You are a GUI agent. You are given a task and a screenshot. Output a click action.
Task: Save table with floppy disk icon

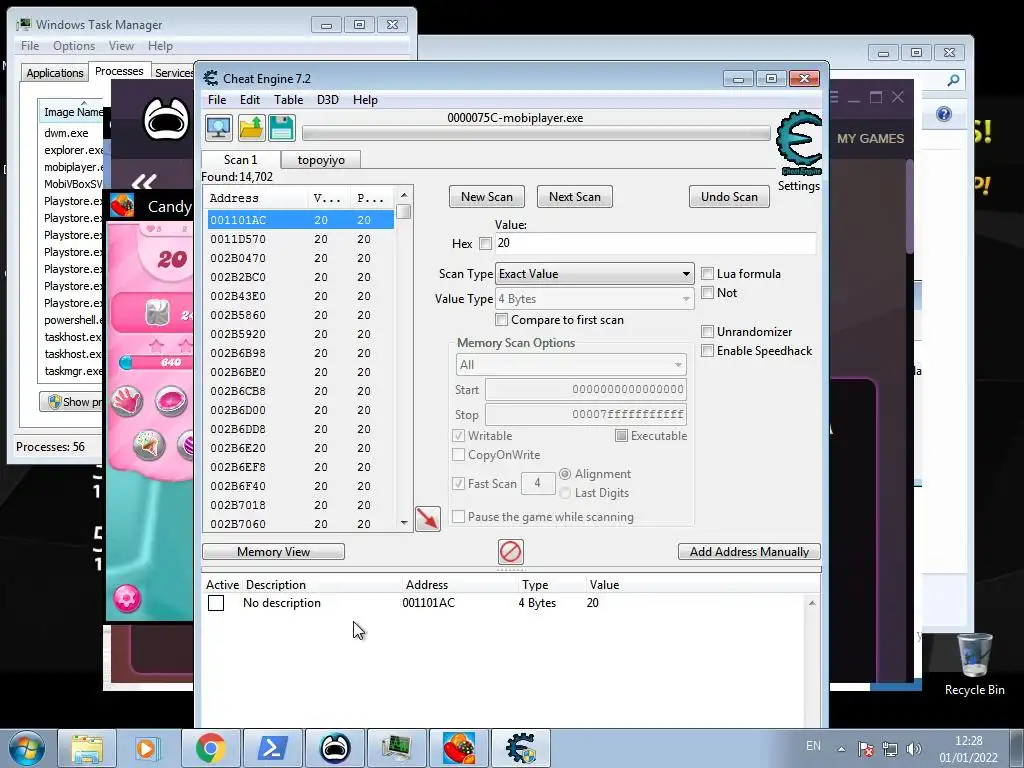click(281, 128)
